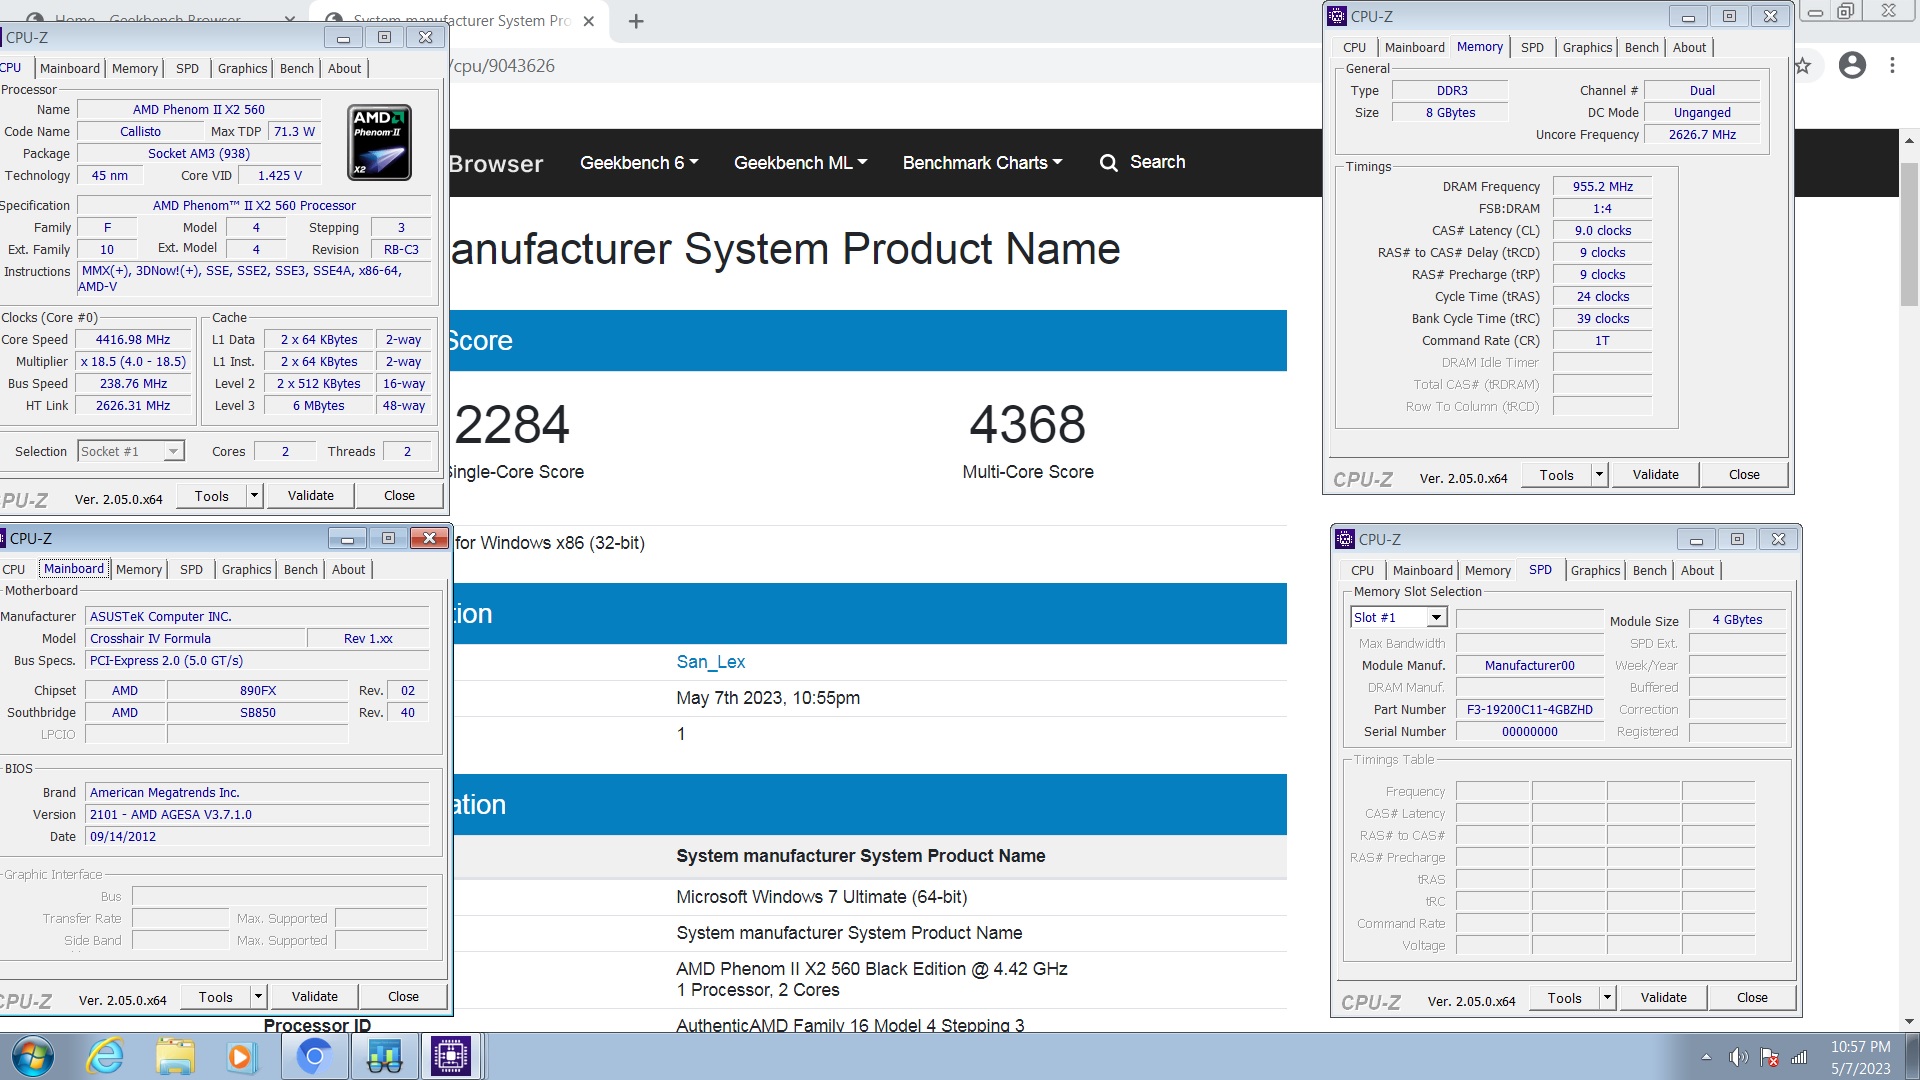Viewport: 1920px width, 1080px height.
Task: Show hidden tray icons arrow
Action: [x=1706, y=1057]
